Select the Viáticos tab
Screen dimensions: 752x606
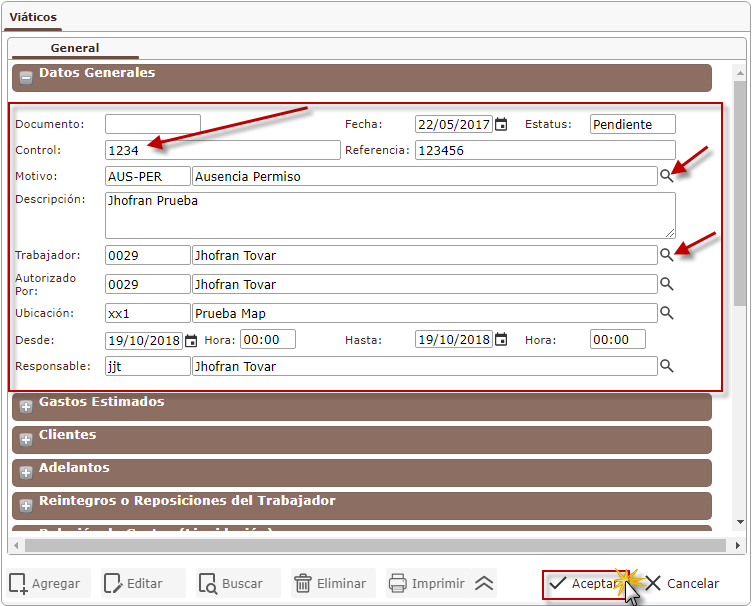coord(33,17)
